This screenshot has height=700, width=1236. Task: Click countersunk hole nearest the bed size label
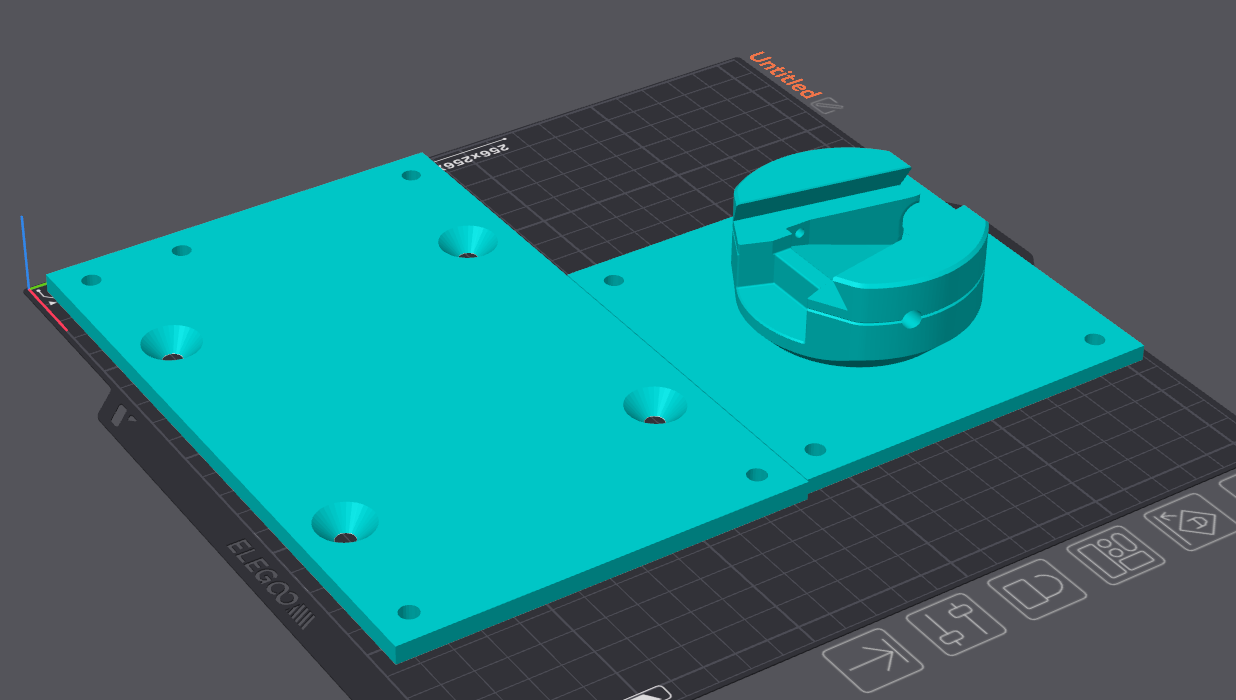467,242
